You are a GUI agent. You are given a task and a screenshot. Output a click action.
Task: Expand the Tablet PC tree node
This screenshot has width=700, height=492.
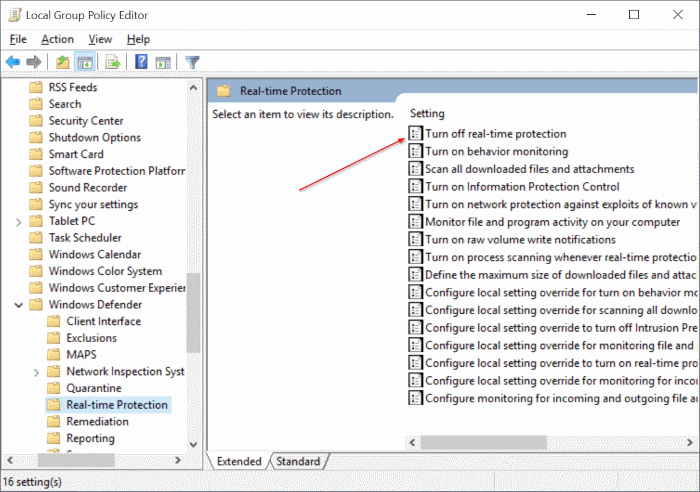point(18,221)
